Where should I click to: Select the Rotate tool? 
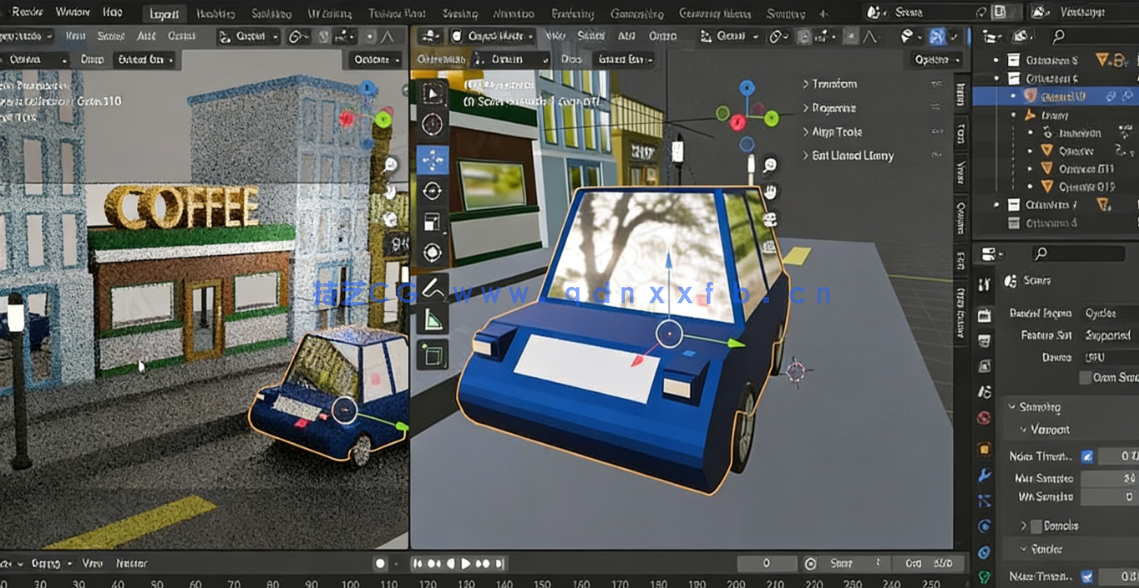(432, 192)
